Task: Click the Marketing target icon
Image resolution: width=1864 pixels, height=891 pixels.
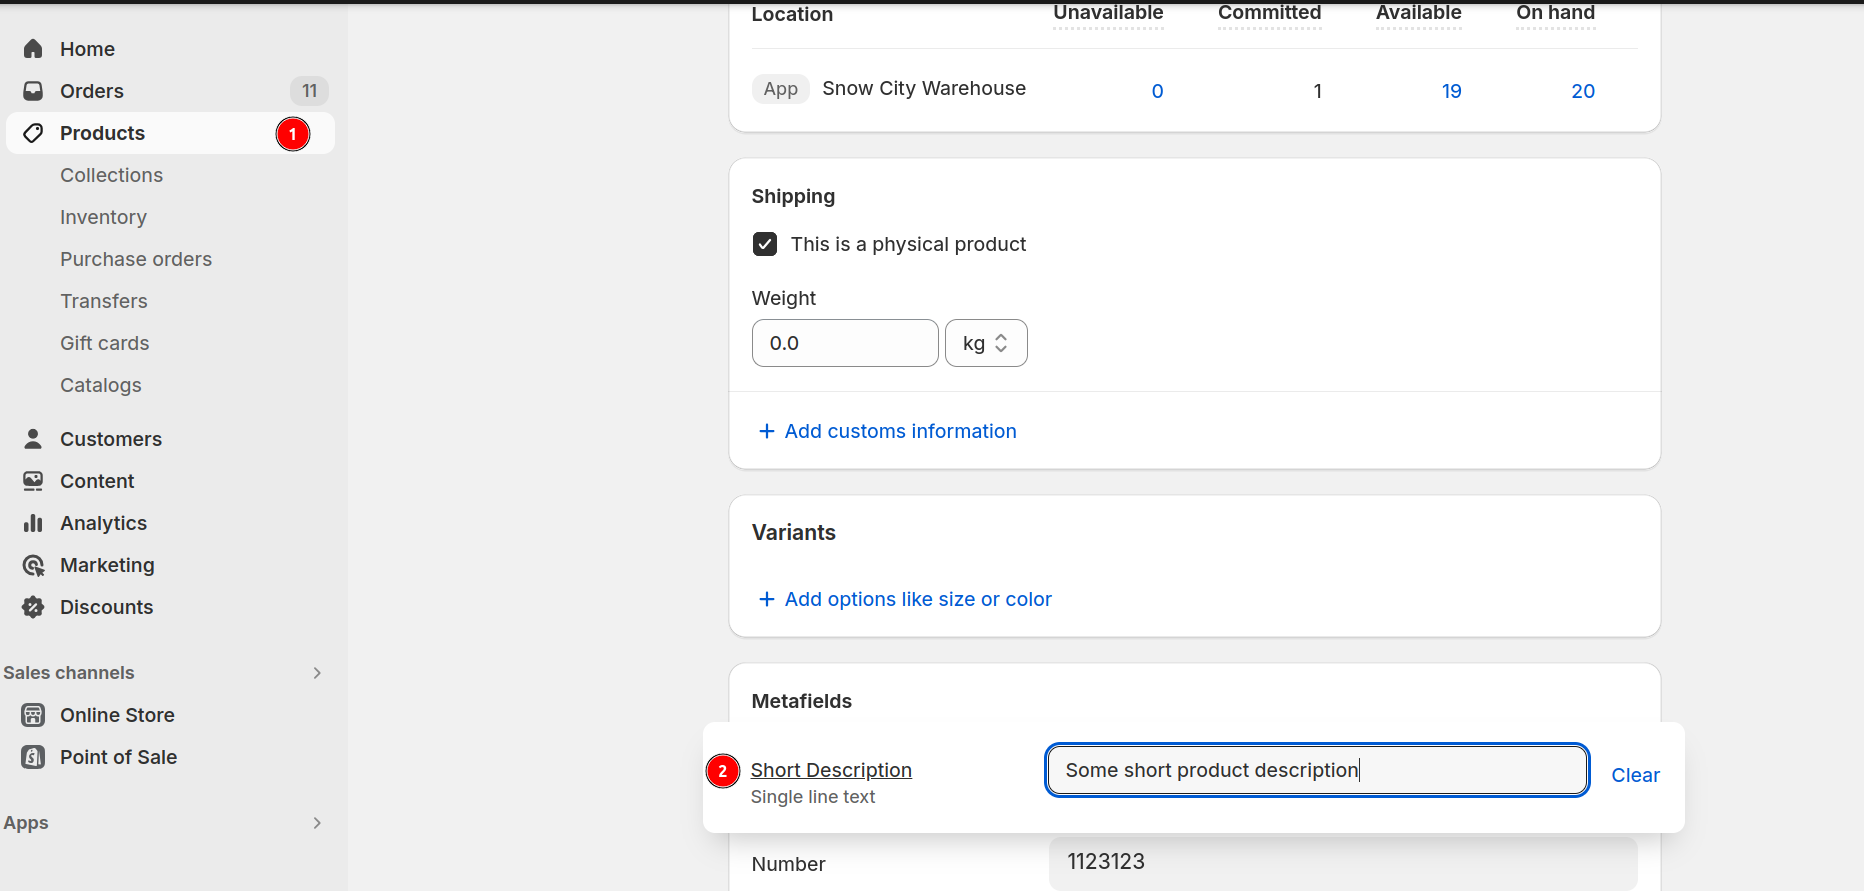Action: [x=33, y=565]
